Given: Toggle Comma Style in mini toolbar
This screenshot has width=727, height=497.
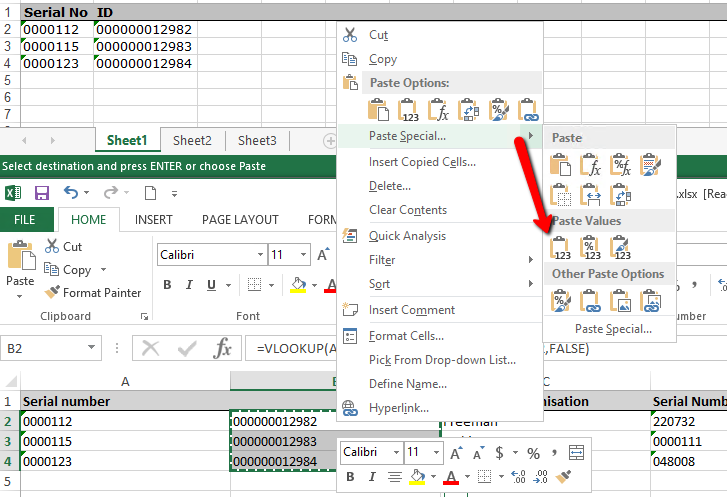Looking at the screenshot, I should click(x=554, y=452).
